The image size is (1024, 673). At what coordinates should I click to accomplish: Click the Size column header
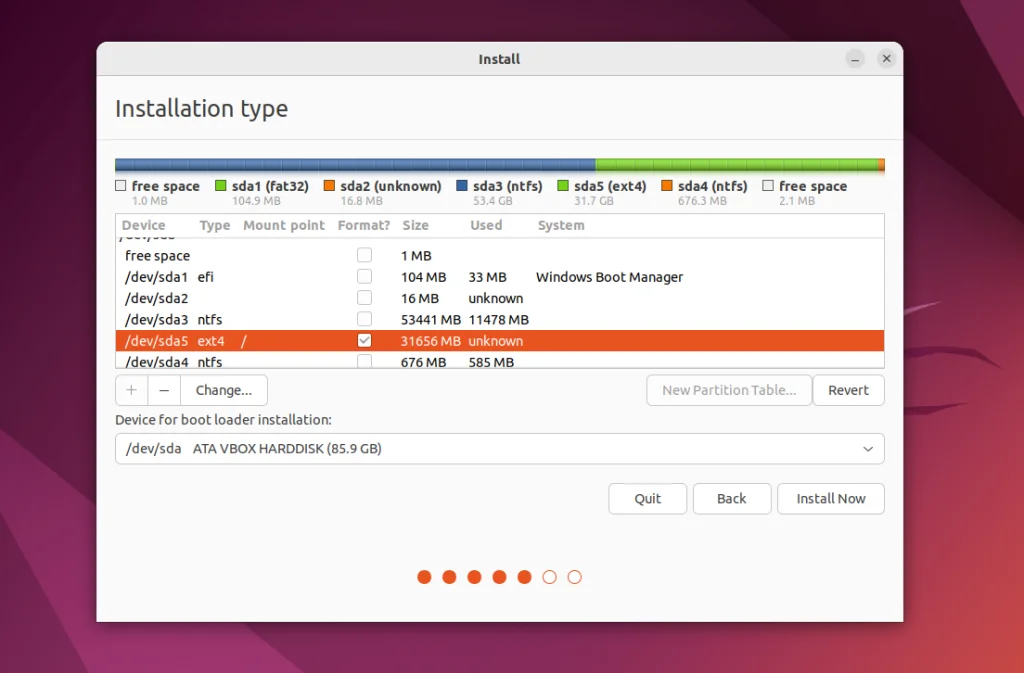click(415, 225)
